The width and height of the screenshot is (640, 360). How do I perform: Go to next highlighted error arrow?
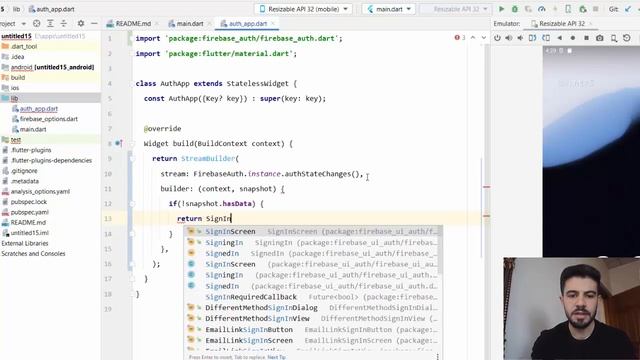pos(484,38)
